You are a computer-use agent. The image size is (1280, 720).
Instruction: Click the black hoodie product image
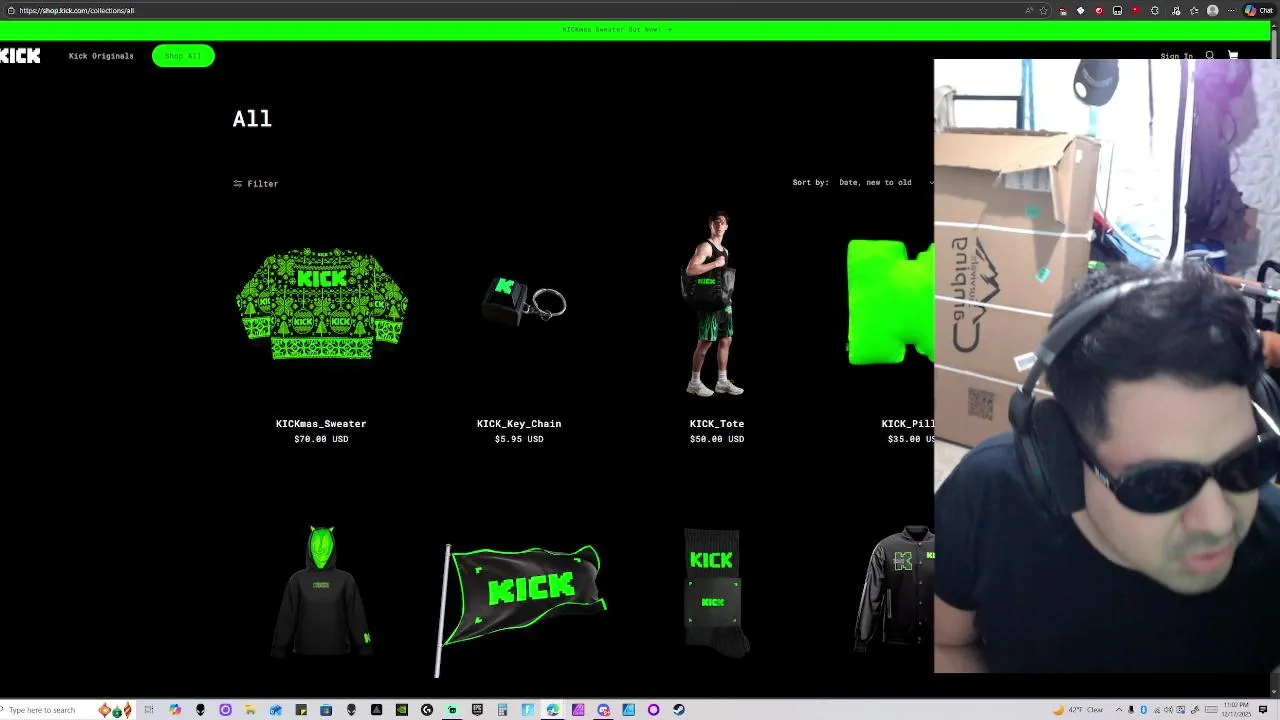point(321,591)
